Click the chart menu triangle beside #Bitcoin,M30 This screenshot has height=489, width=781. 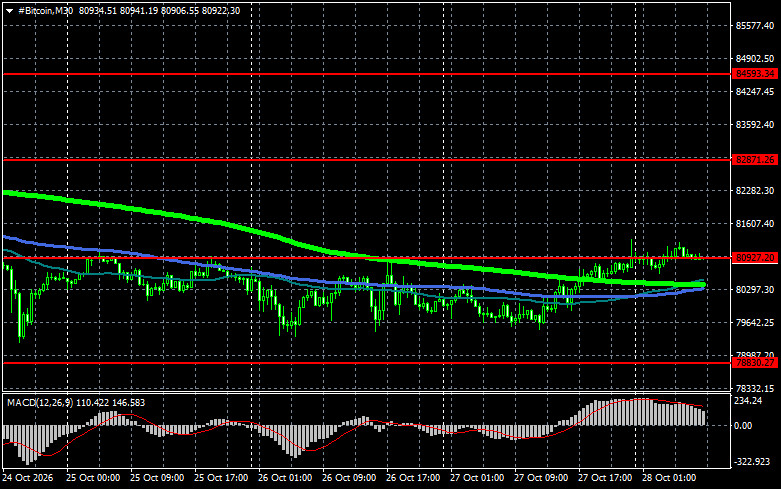9,11
